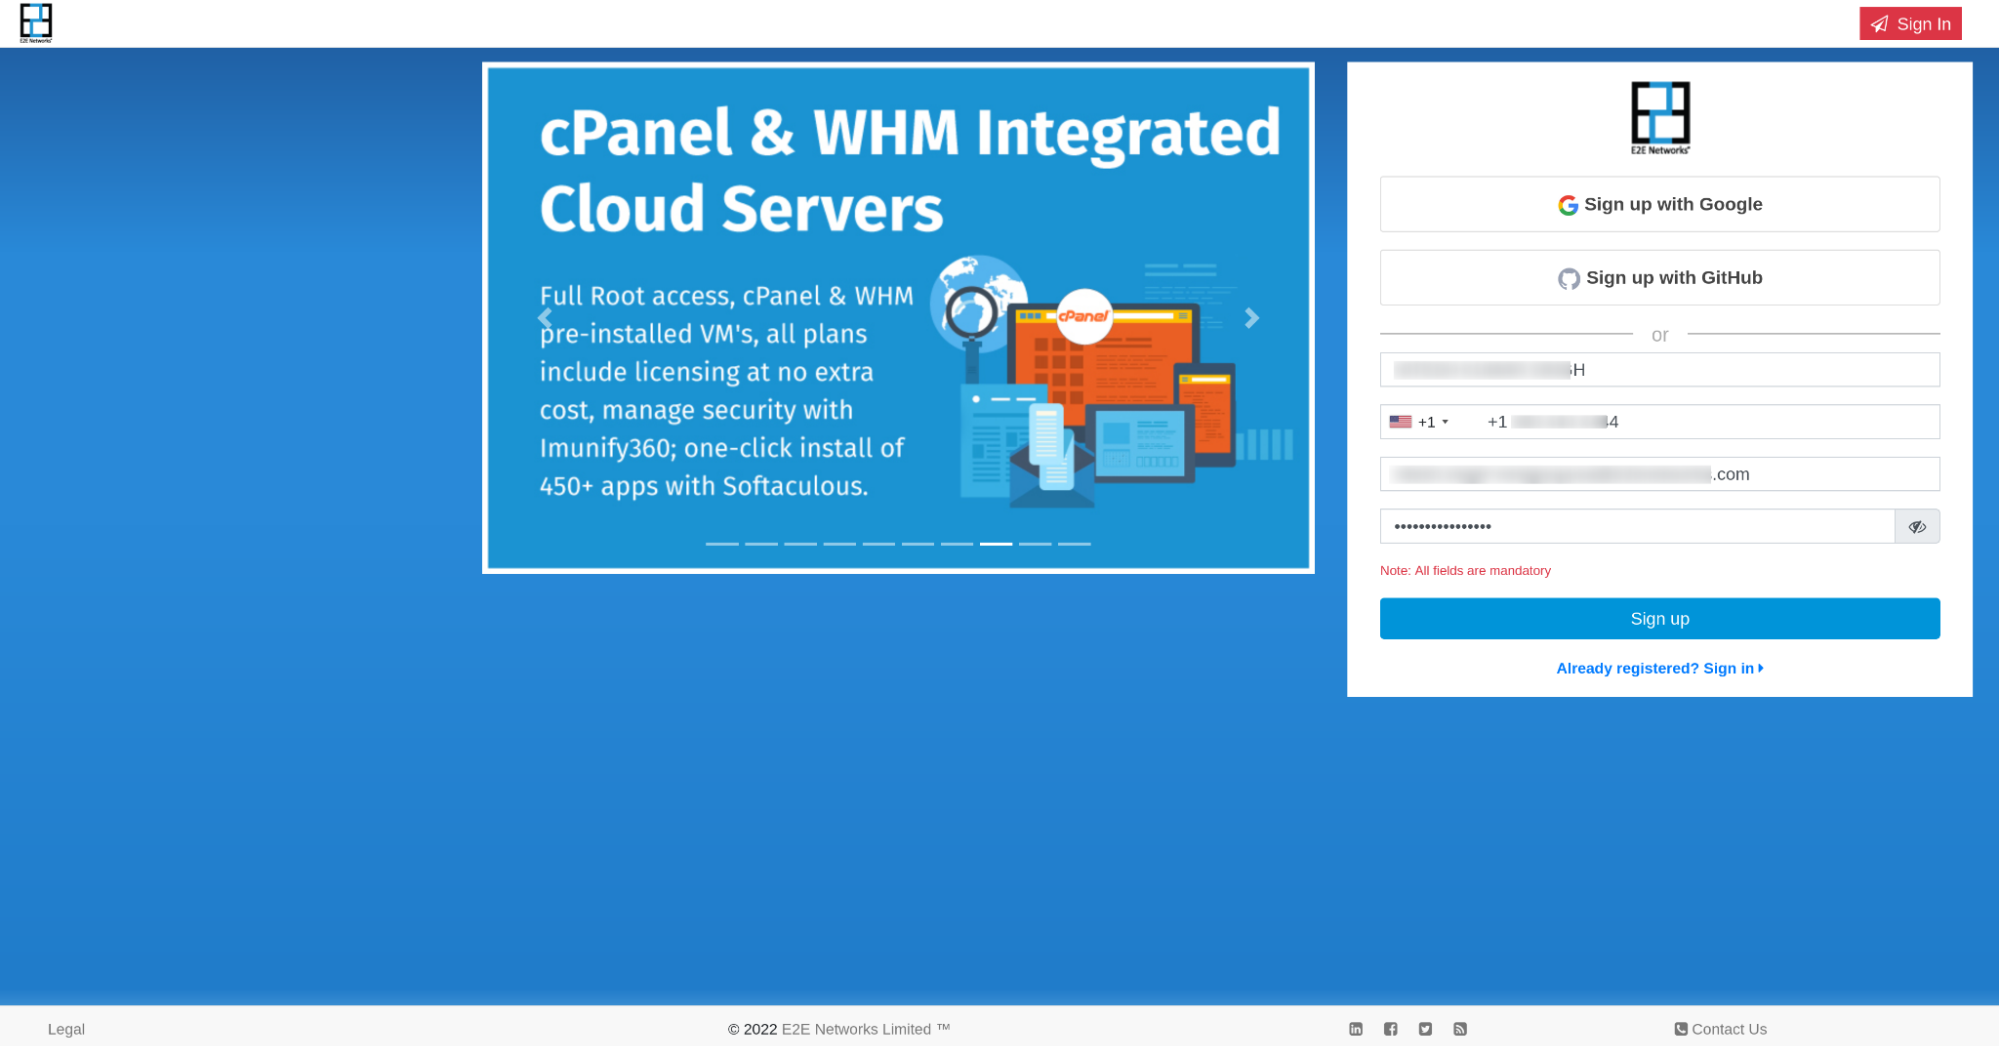This screenshot has width=1999, height=1047.
Task: Sign up with Google button
Action: [1659, 204]
